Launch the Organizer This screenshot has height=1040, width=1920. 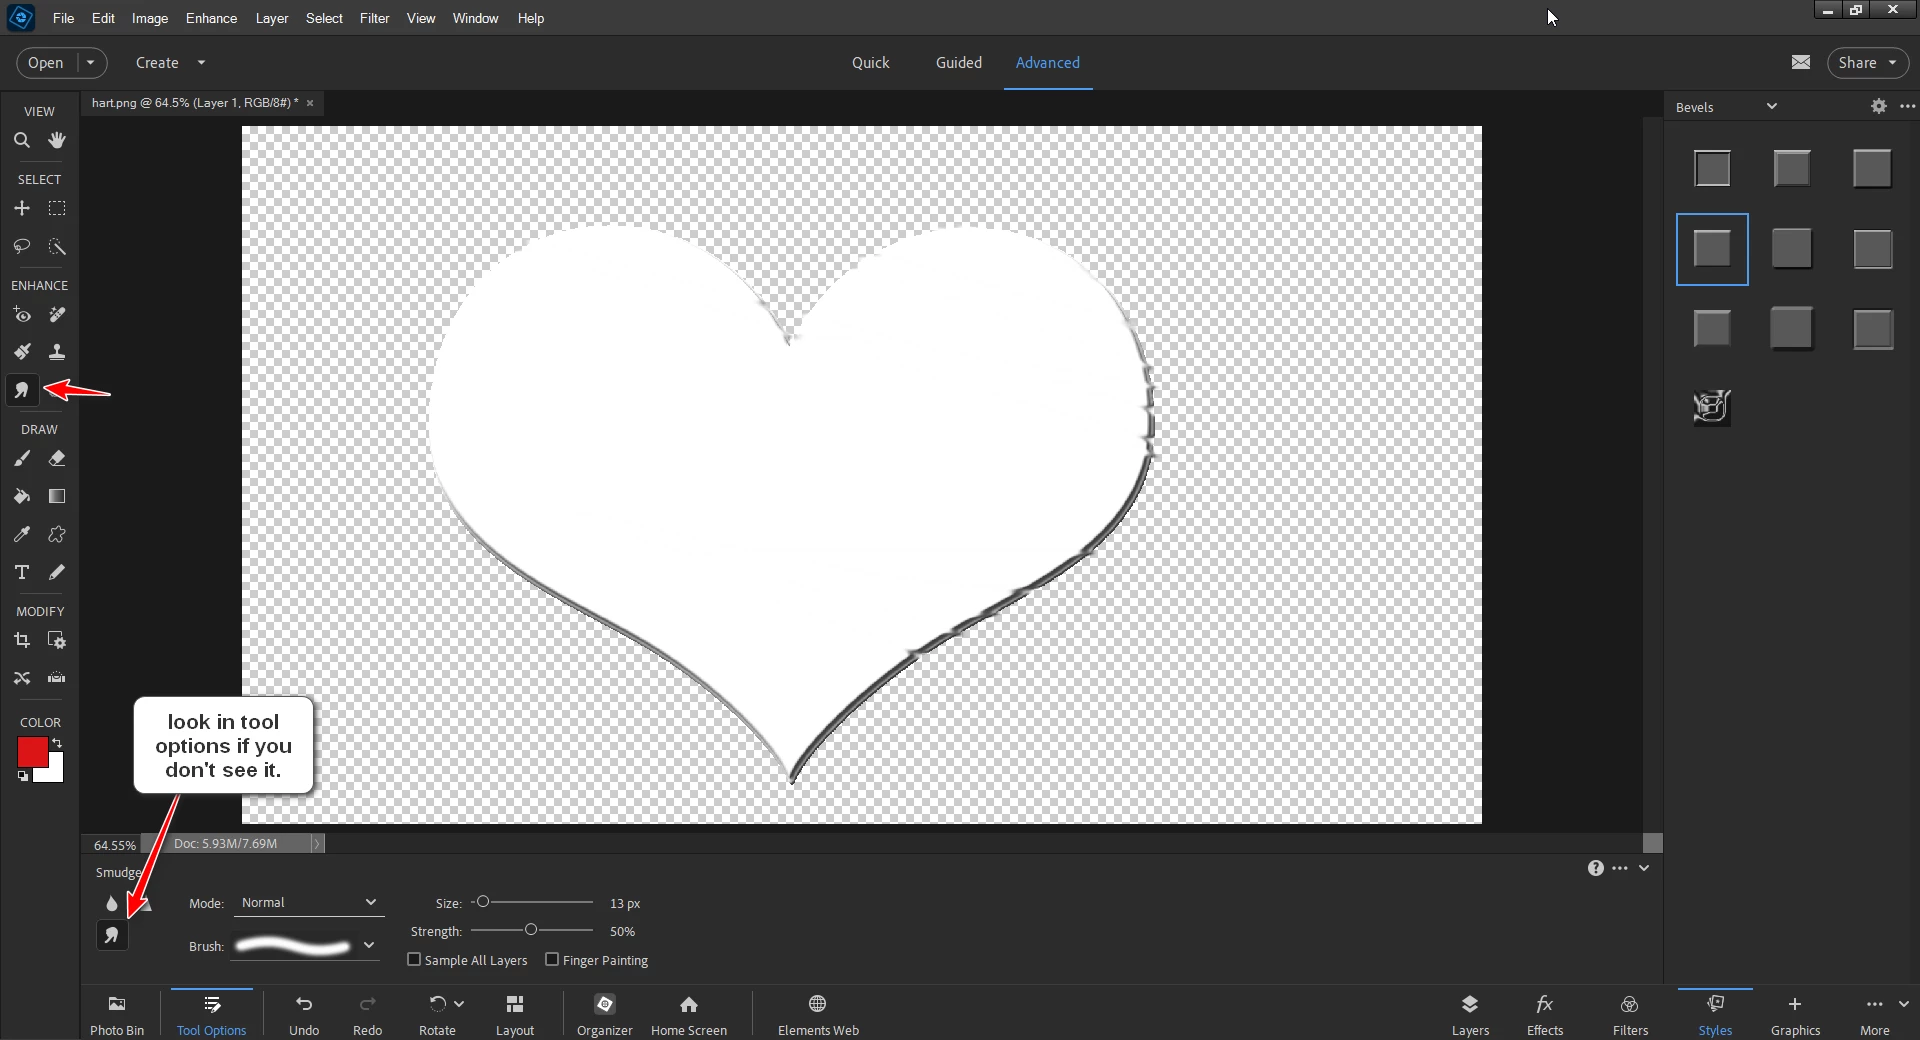click(605, 1015)
